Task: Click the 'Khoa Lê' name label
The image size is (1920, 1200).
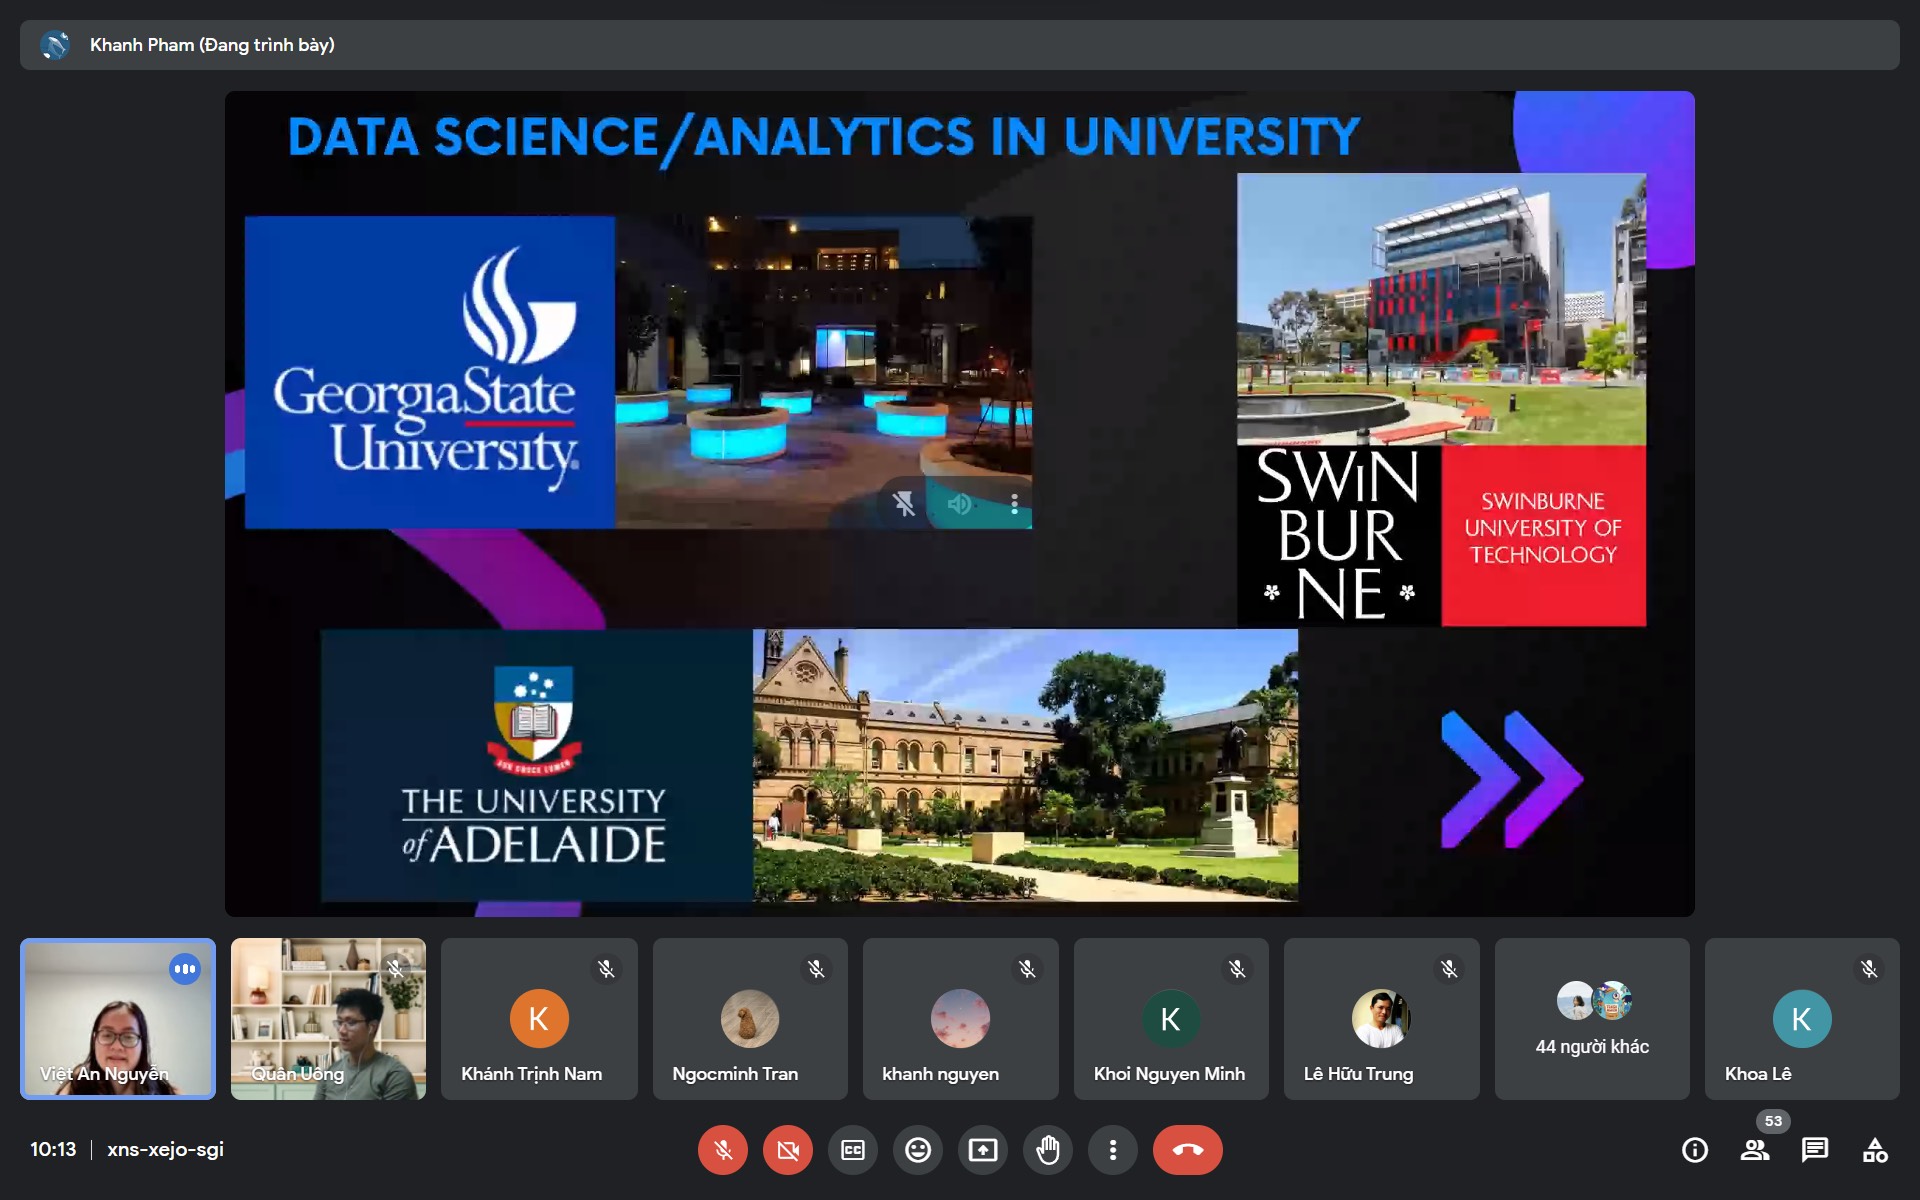Action: 1758,1074
